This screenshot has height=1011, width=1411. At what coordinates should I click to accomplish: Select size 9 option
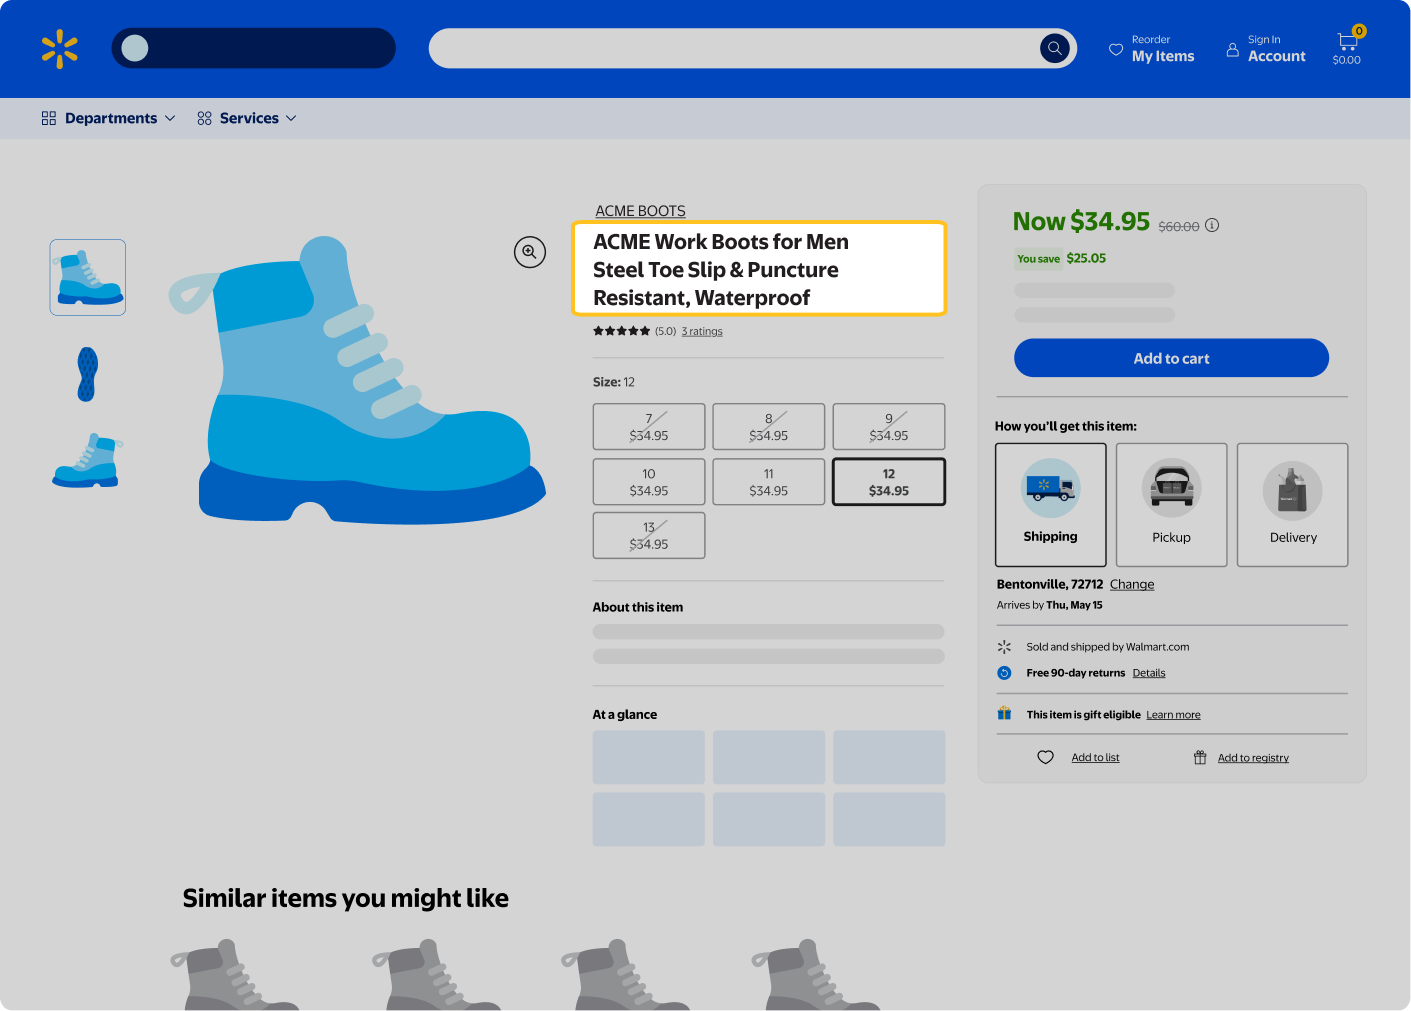pyautogui.click(x=889, y=427)
